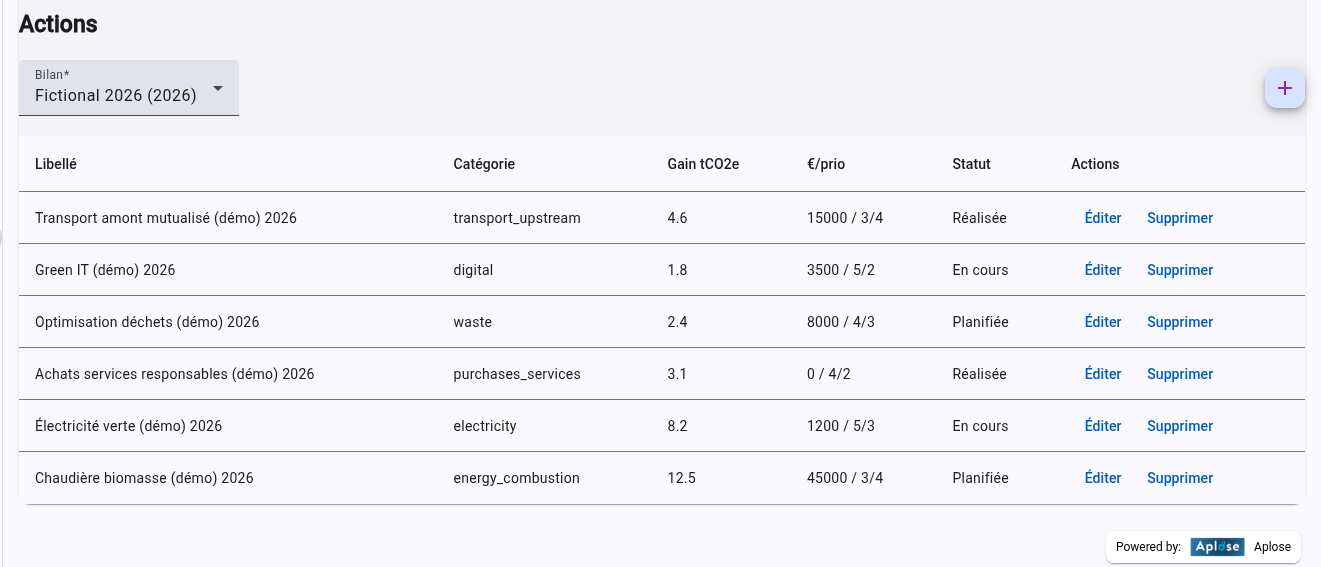Open the Bilan dropdown selector

click(x=116, y=88)
